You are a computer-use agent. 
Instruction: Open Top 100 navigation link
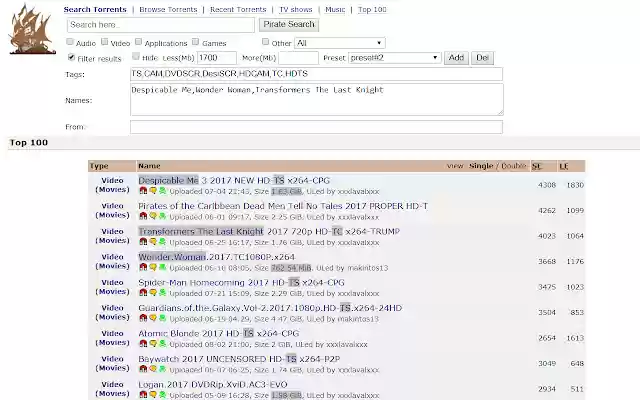point(372,9)
